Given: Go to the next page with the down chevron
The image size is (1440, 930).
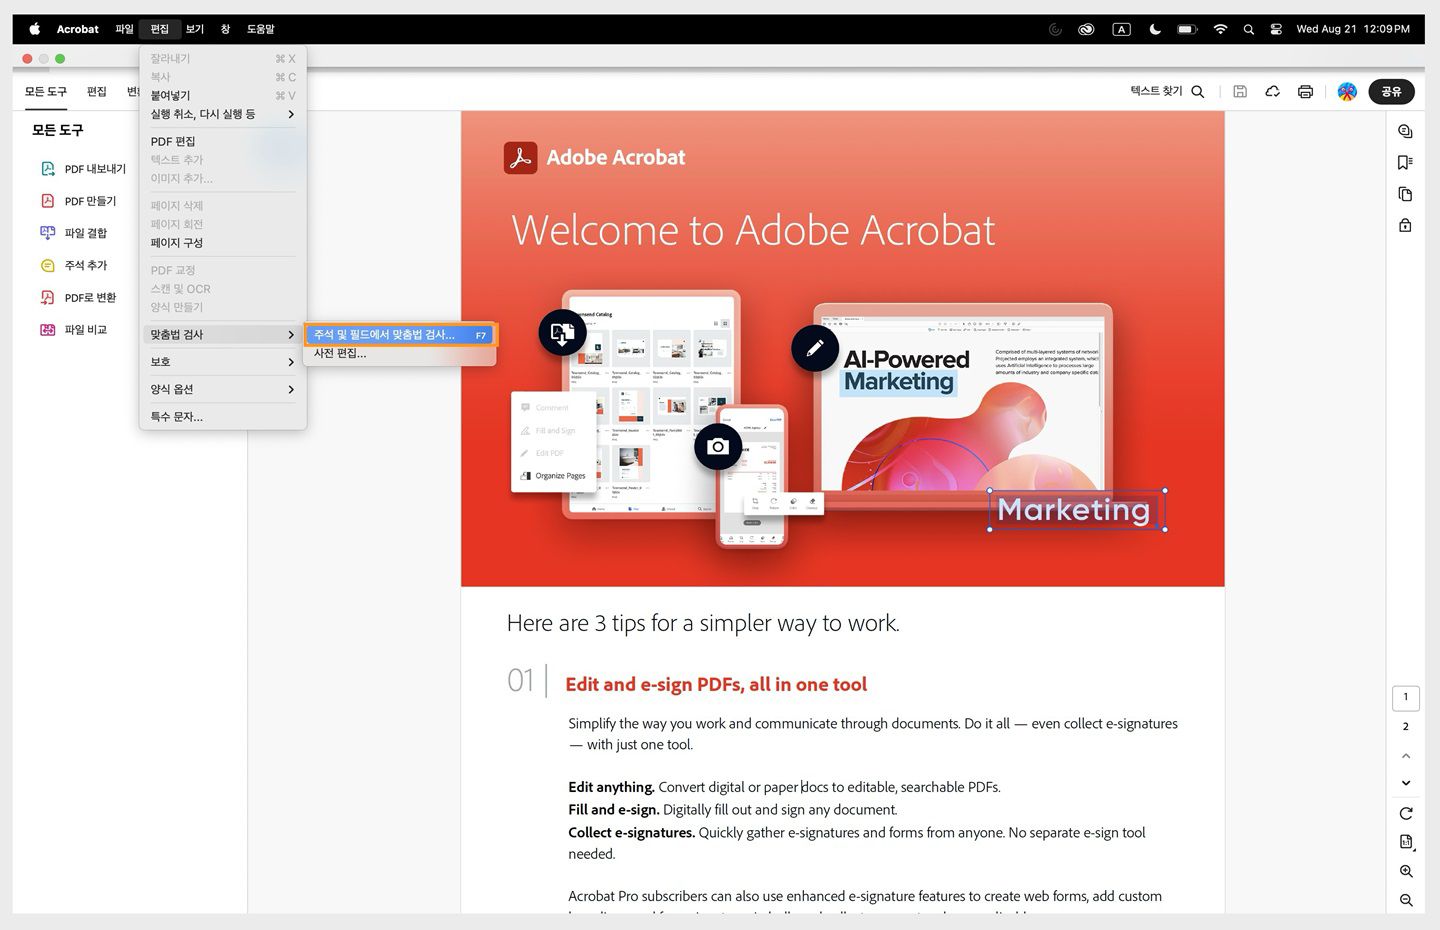Looking at the screenshot, I should pos(1406,783).
